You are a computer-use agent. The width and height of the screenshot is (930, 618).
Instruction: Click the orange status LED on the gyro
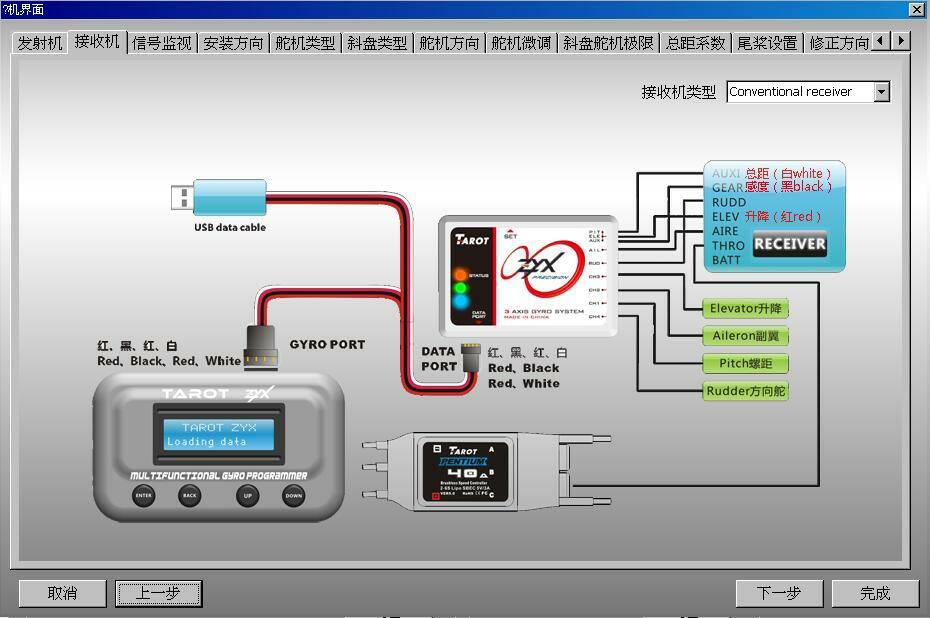coord(460,275)
